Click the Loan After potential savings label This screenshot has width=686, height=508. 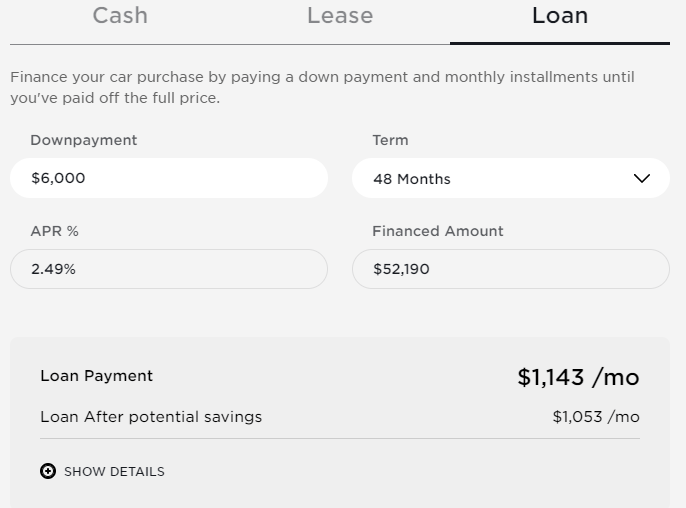click(151, 416)
